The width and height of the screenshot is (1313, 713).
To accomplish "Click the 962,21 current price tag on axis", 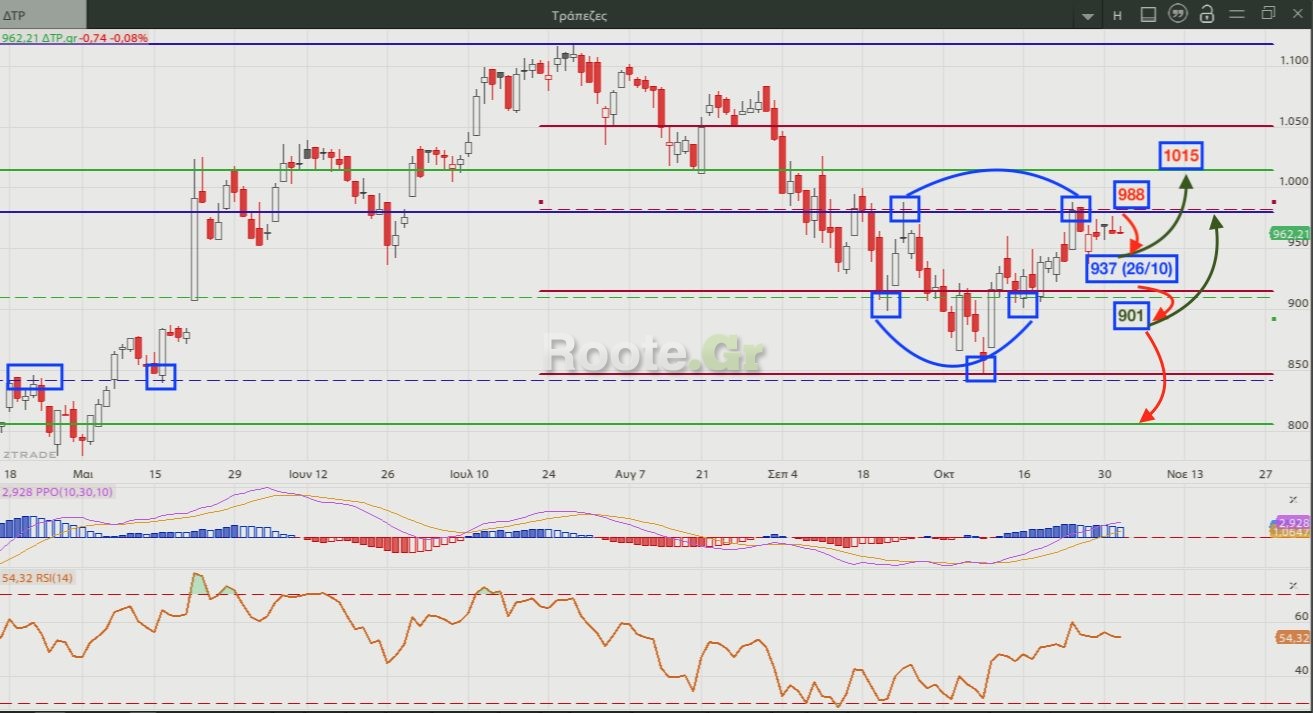I will click(1289, 234).
